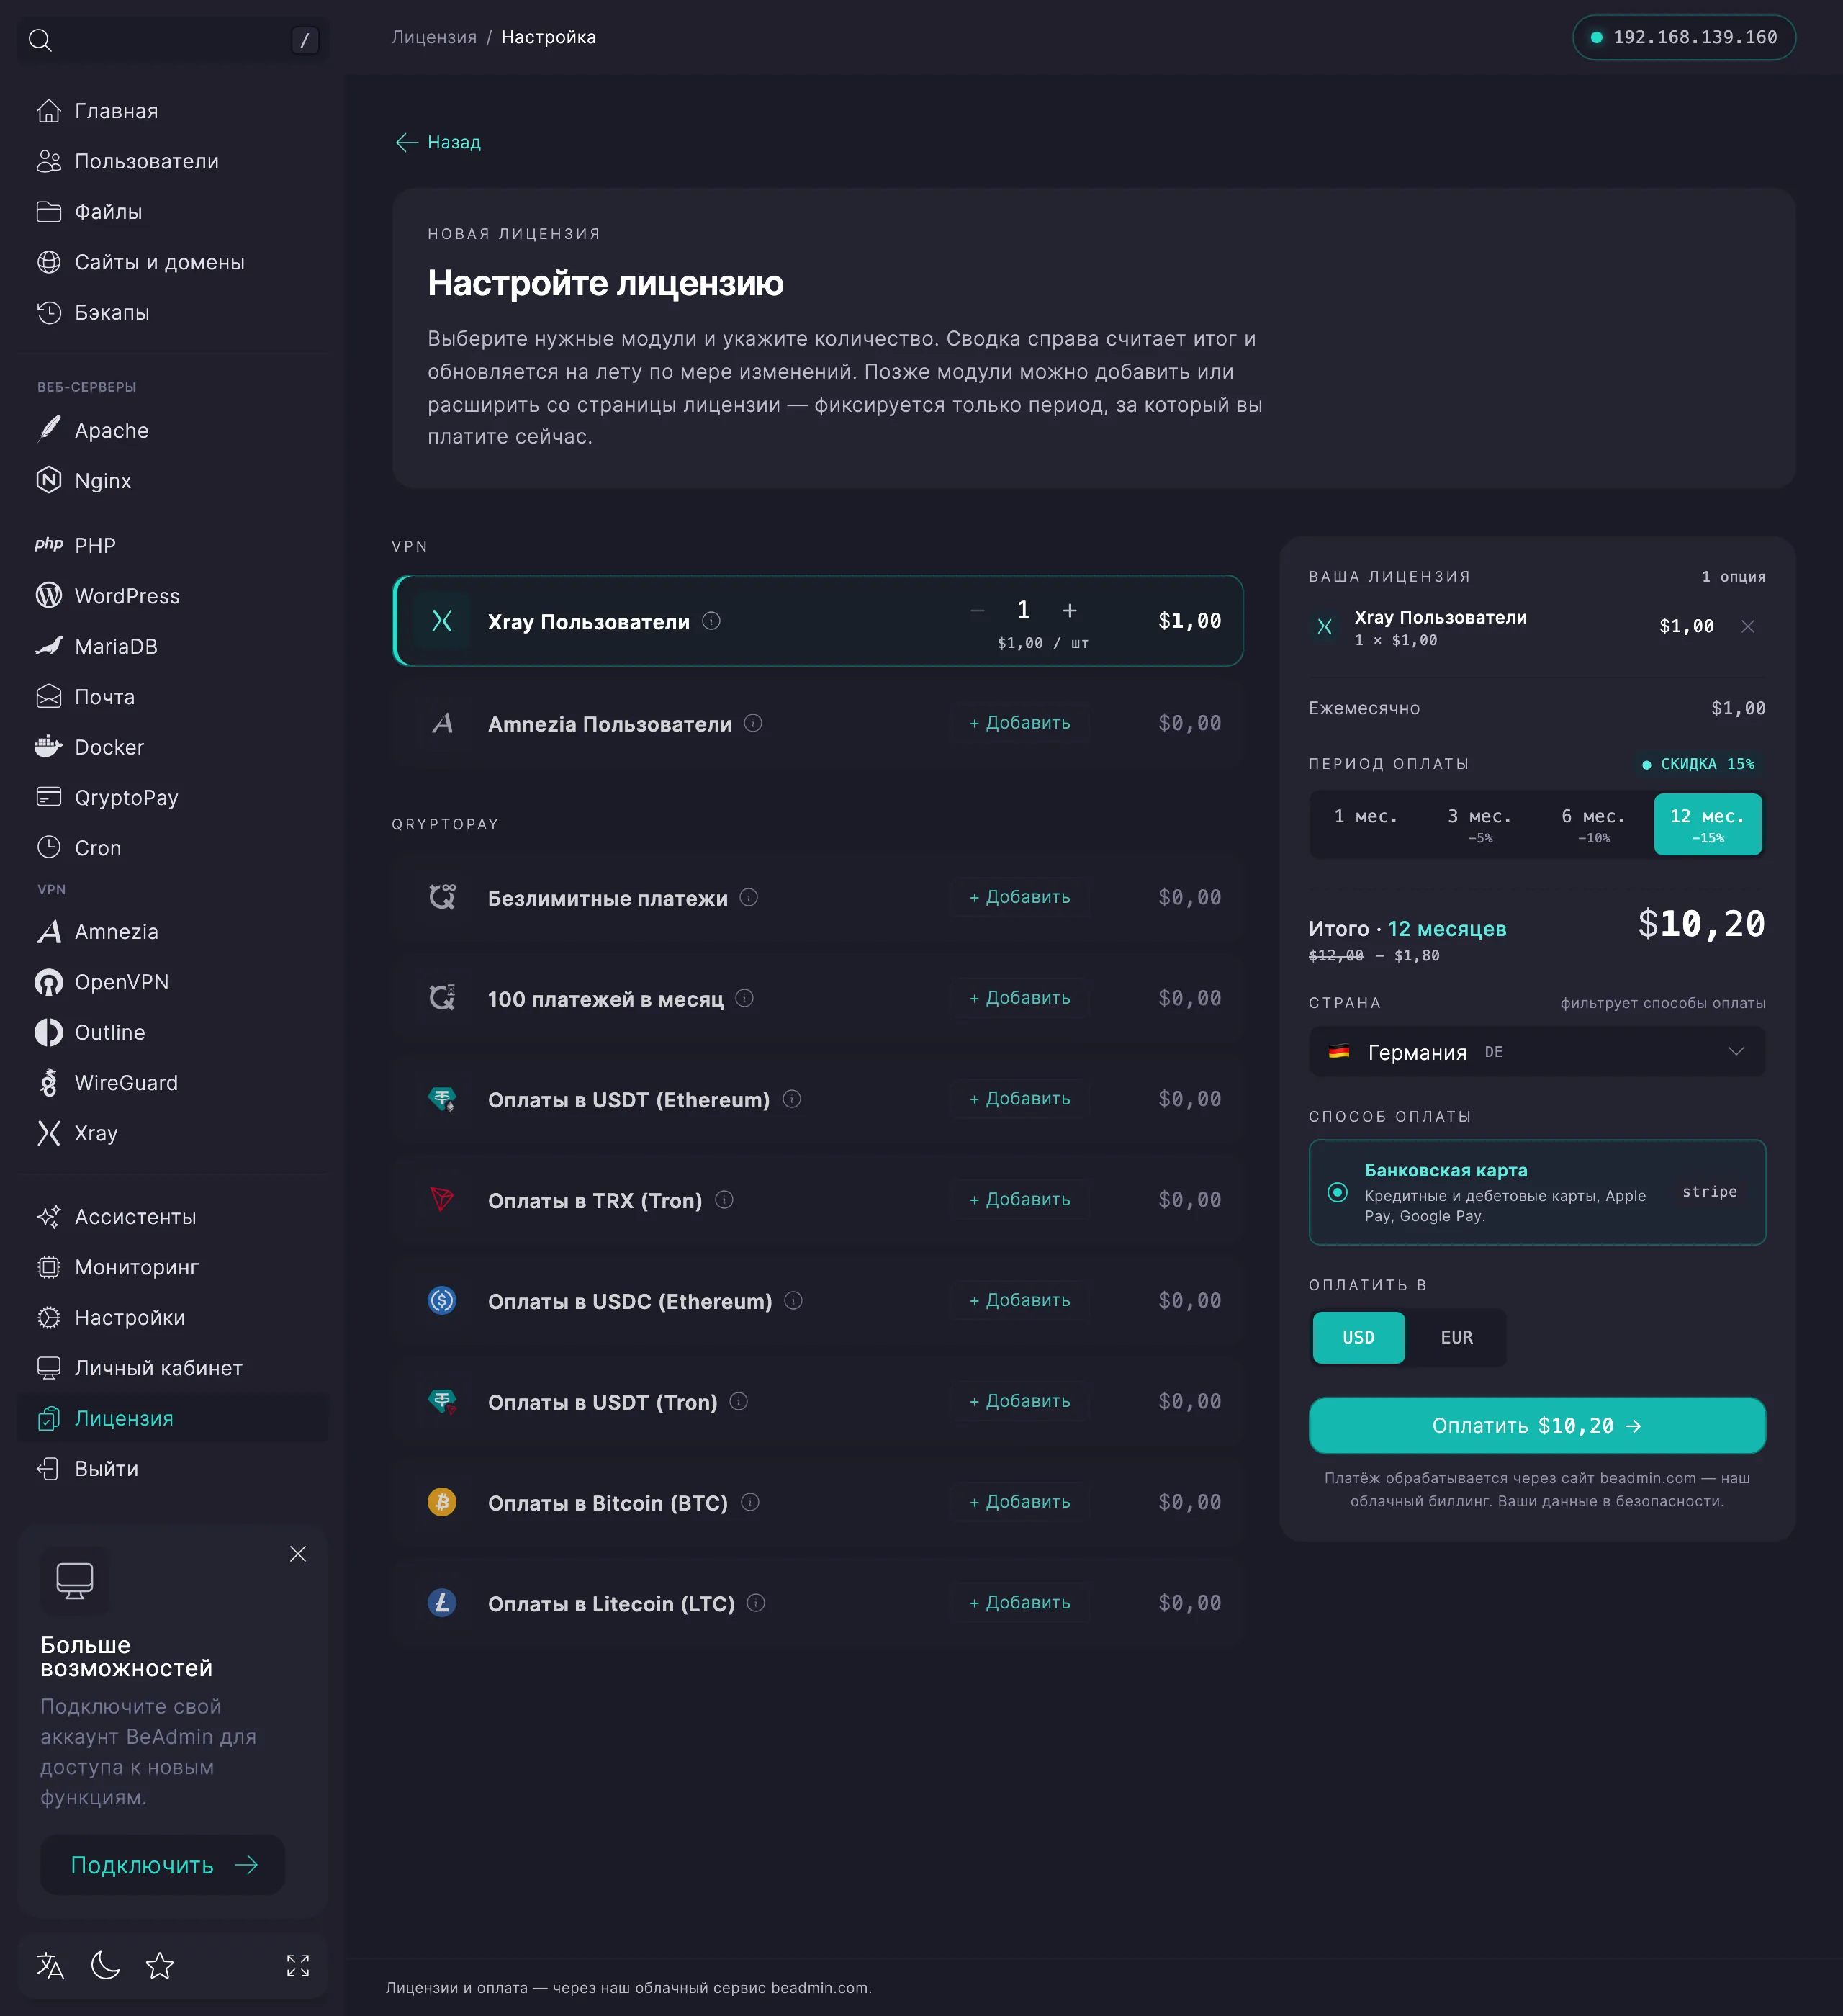This screenshot has width=1843, height=2016.
Task: Close the 'Больше возможностей' promo card
Action: [x=298, y=1553]
